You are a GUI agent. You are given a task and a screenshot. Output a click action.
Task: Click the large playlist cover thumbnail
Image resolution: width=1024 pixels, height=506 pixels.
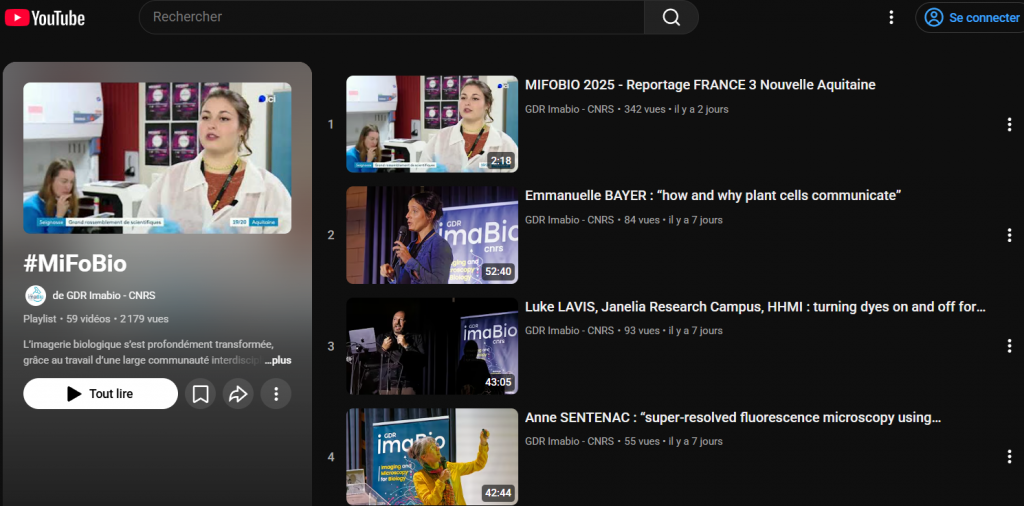(x=157, y=158)
